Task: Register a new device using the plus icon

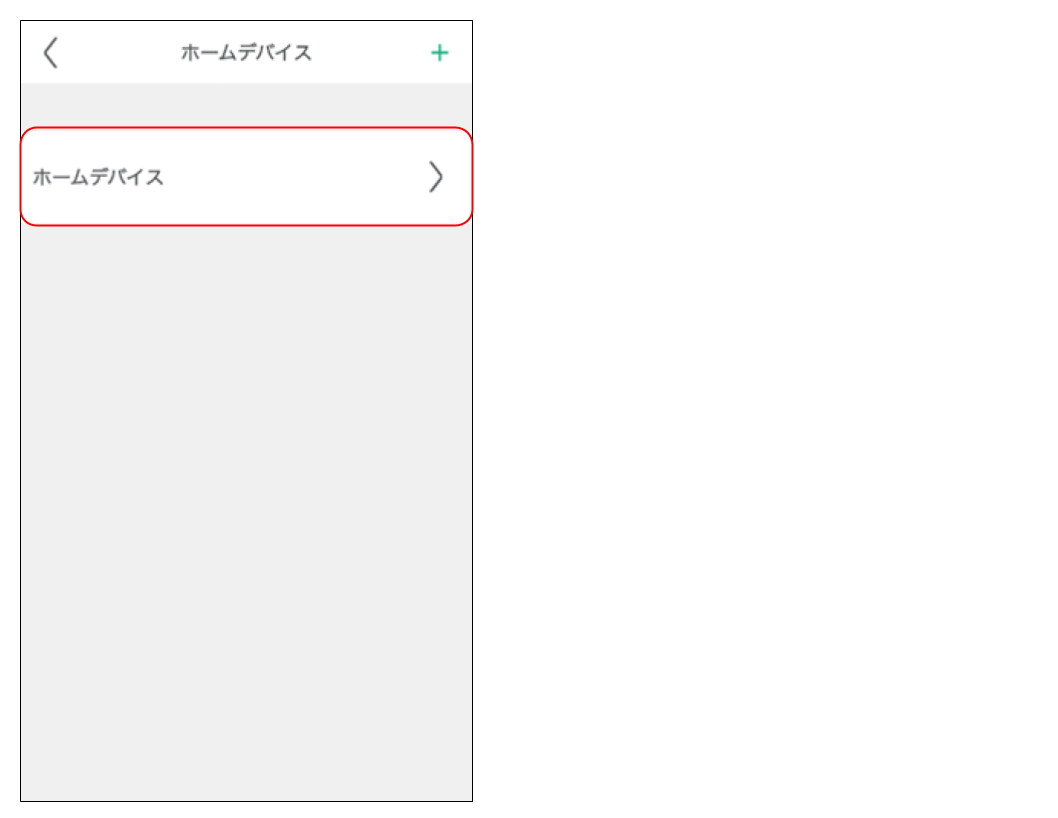Action: (x=439, y=53)
